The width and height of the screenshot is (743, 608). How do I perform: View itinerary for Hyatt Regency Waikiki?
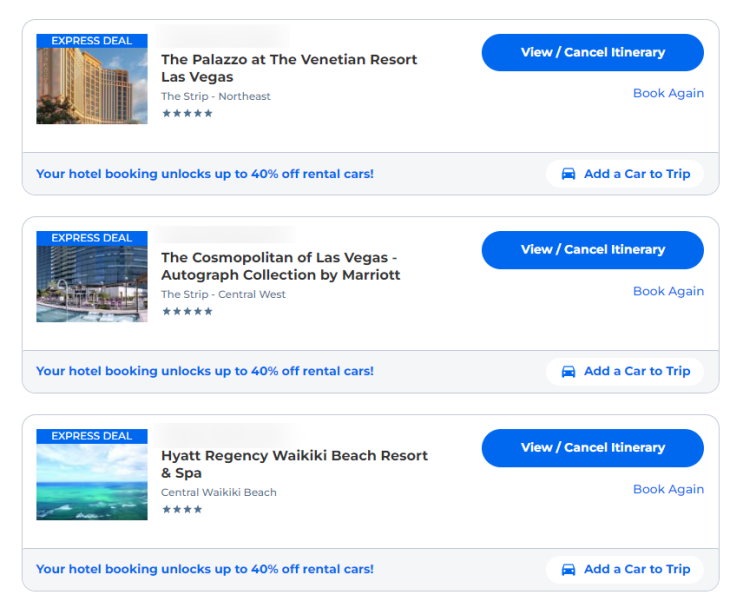pyautogui.click(x=592, y=448)
